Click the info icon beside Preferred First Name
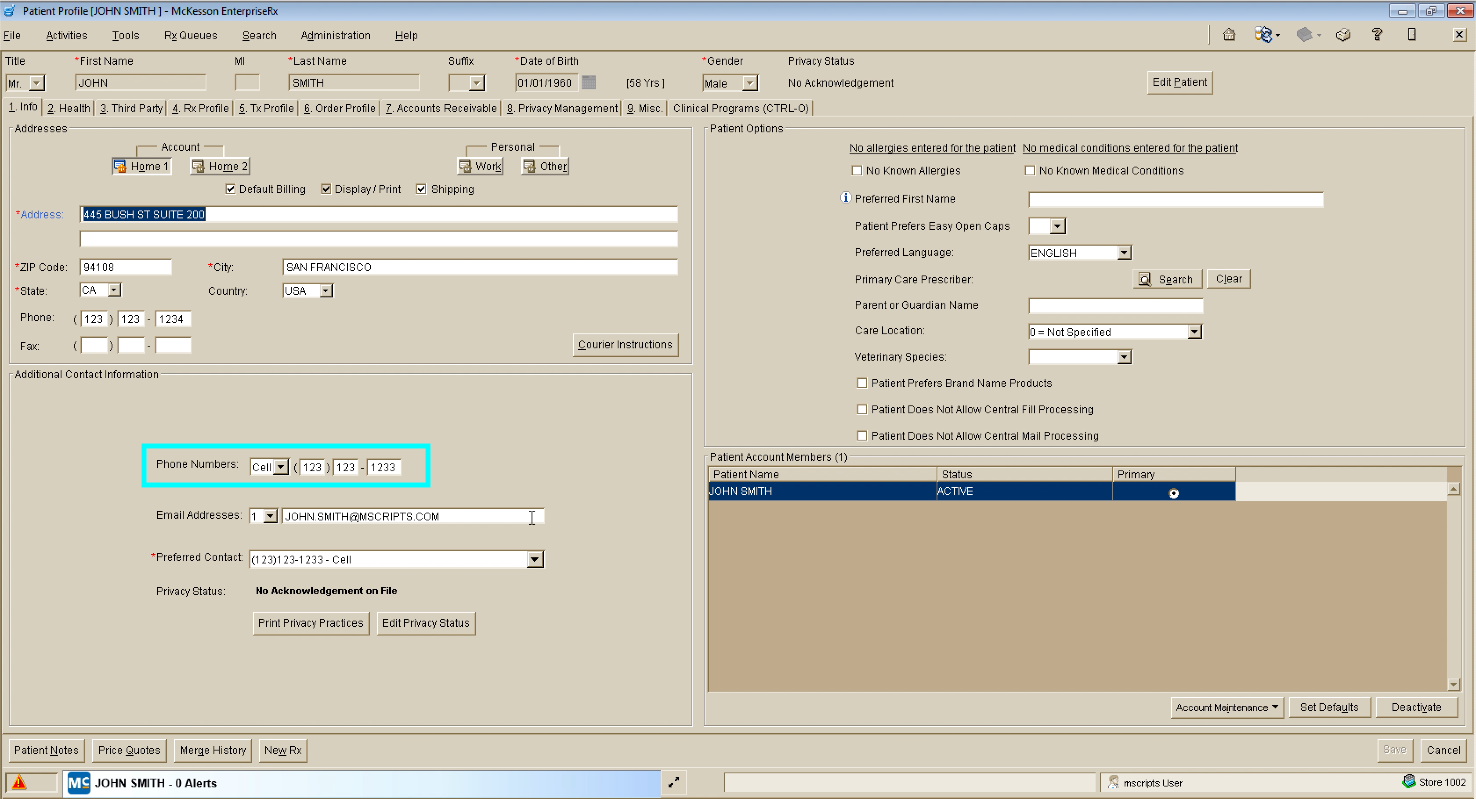This screenshot has width=1476, height=799. [x=847, y=198]
